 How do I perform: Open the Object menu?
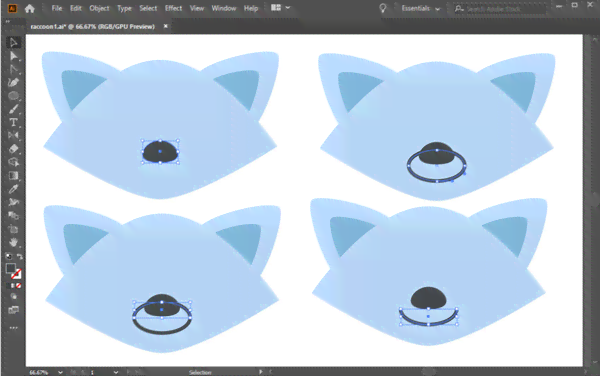[x=99, y=8]
